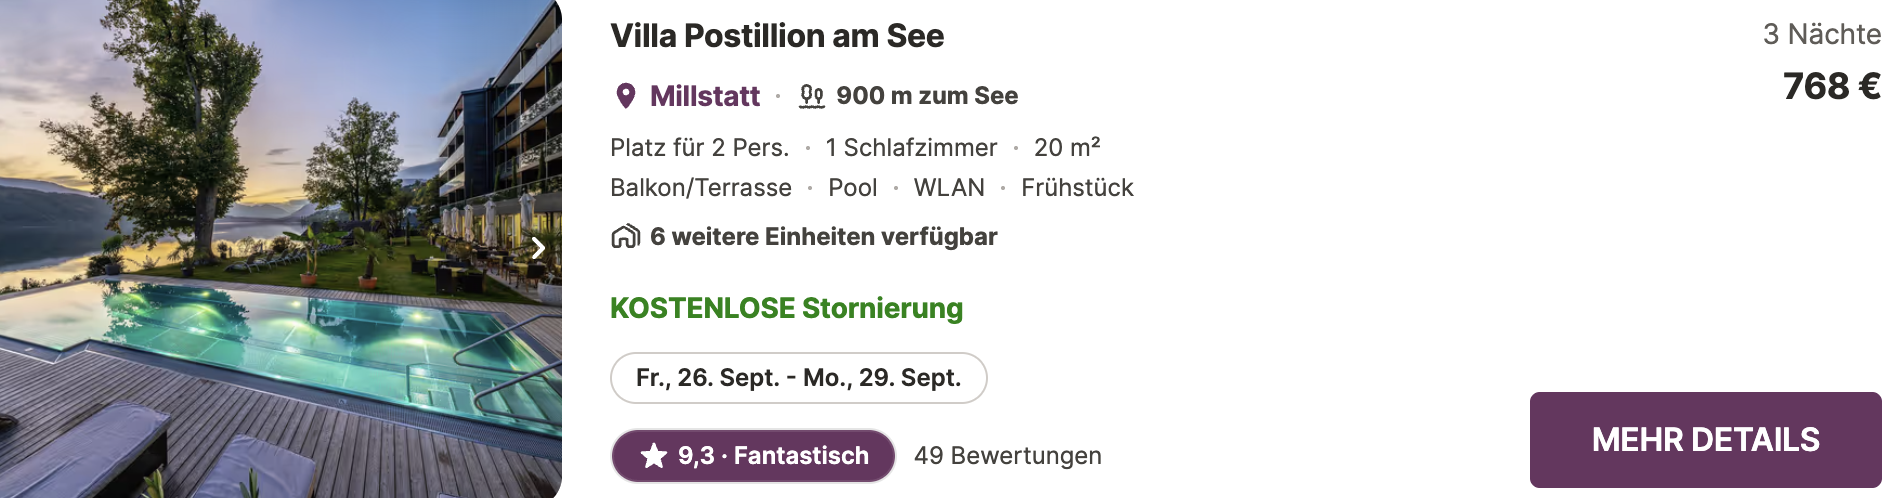This screenshot has width=1894, height=498.
Task: Click the location pin icon beside Millstatt
Action: [626, 96]
